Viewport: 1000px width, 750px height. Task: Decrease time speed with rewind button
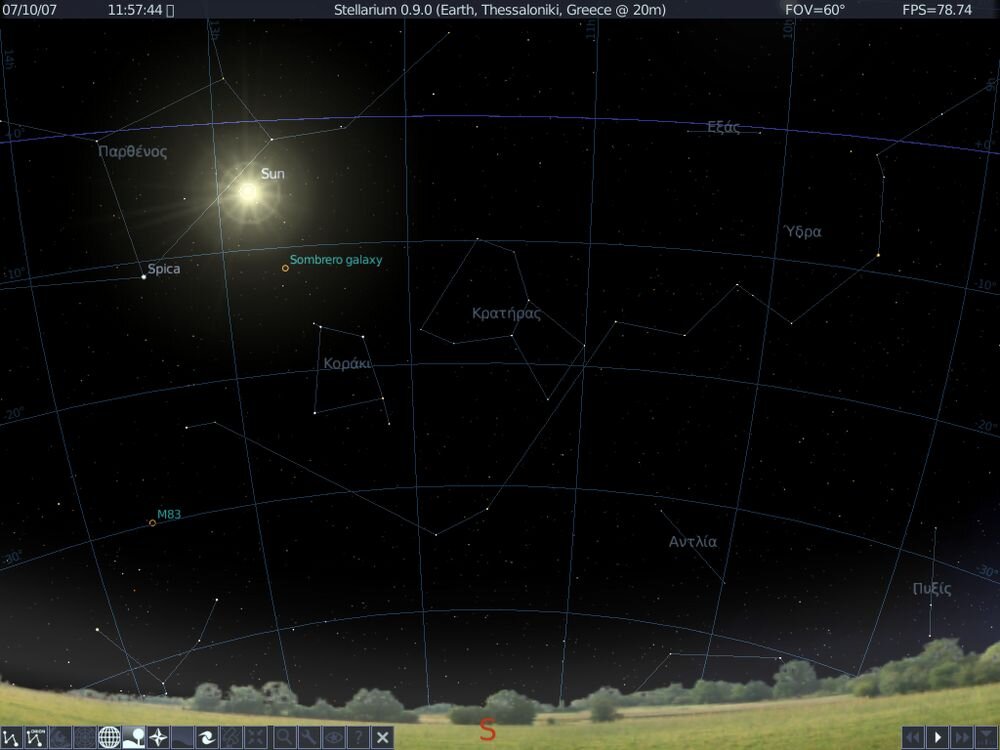[913, 738]
